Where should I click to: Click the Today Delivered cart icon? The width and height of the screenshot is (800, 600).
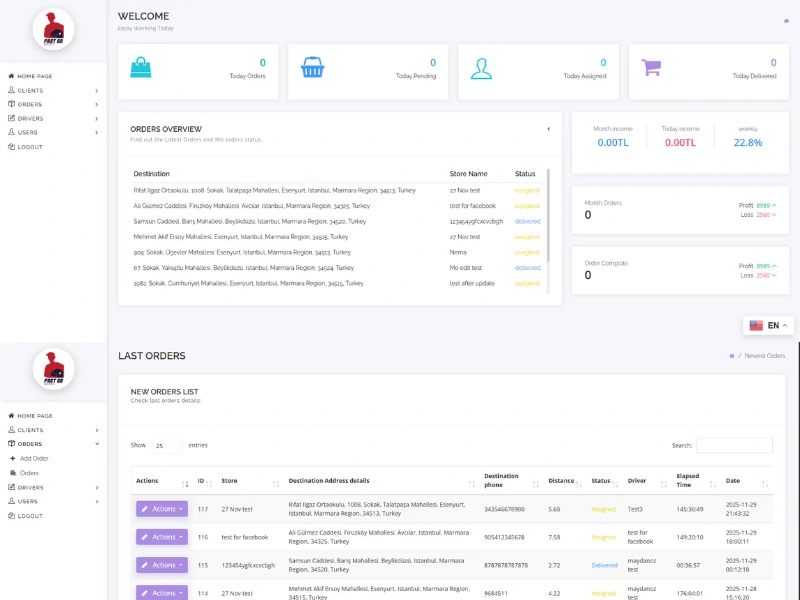point(652,66)
